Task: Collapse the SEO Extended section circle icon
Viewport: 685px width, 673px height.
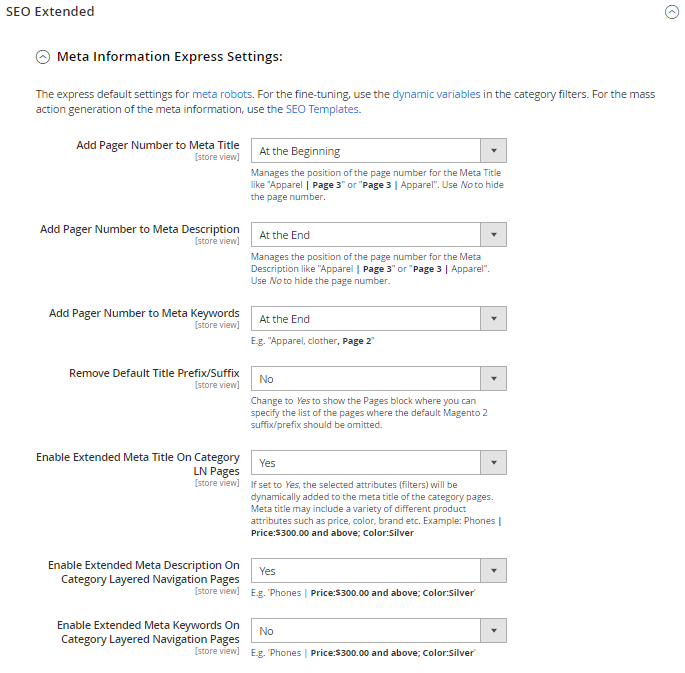Action: (671, 13)
